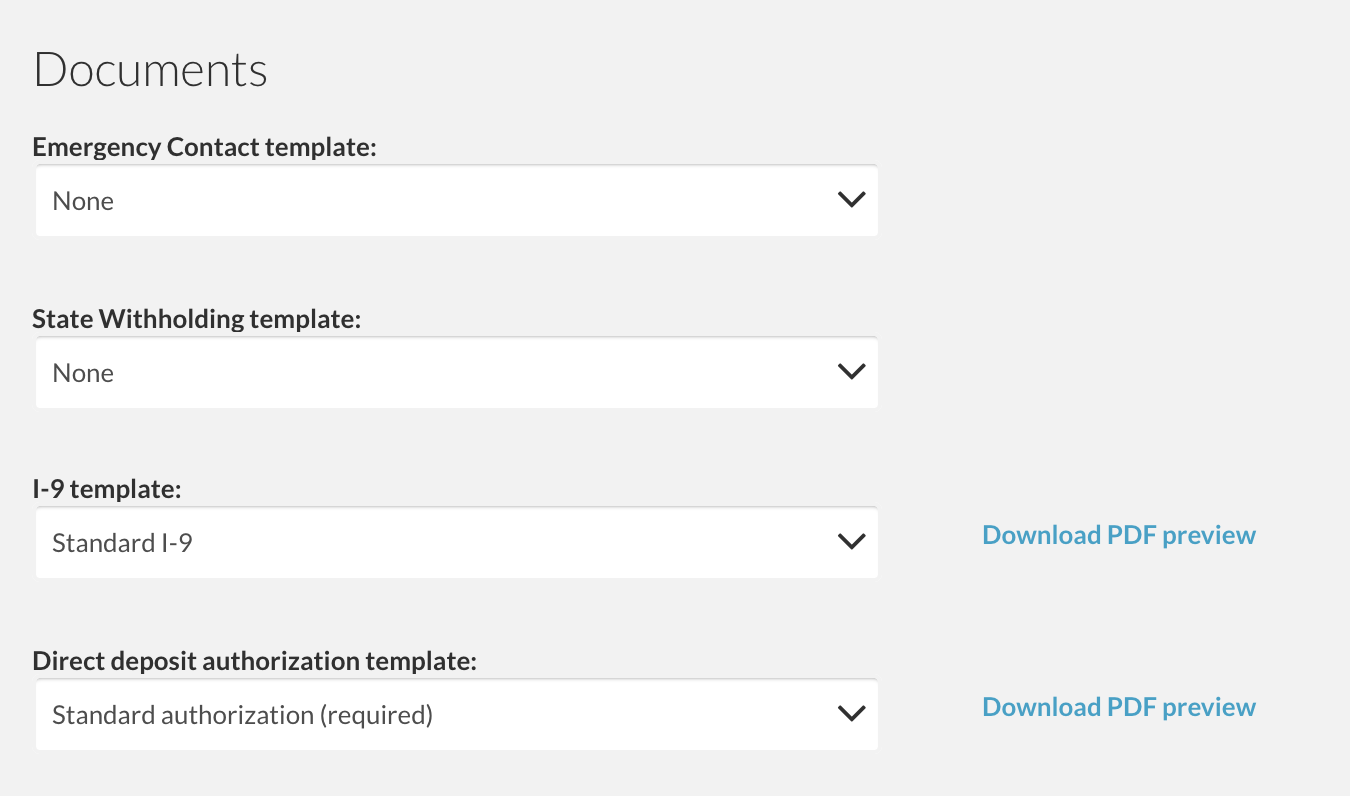Open the State Withholding template dropdown
Image resolution: width=1350 pixels, height=796 pixels.
pos(456,373)
